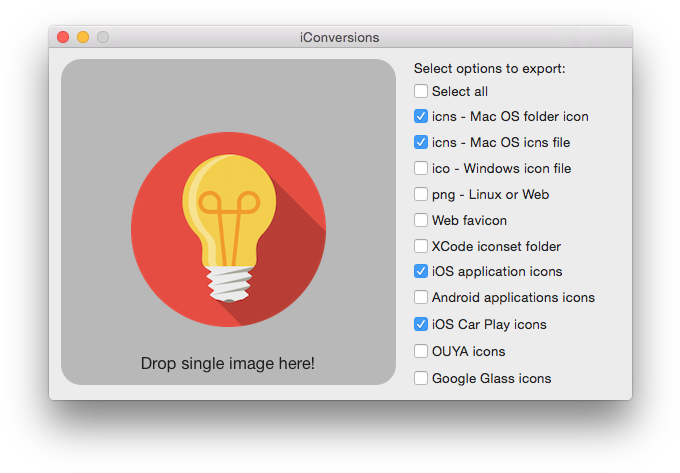Image resolution: width=680 pixels, height=473 pixels.
Task: Click the iConversions title bar text
Action: pos(340,38)
